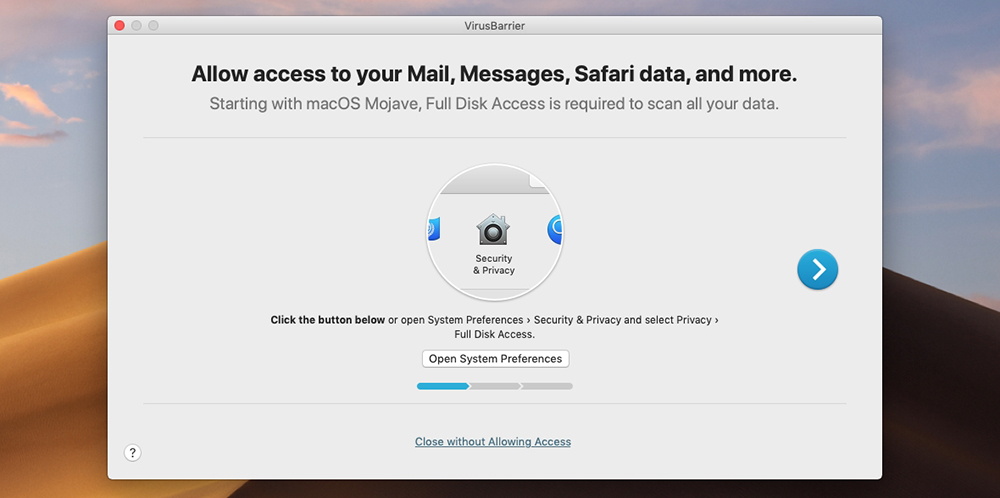Click the greyed-out zoom window button
Screen dimensions: 1000x498
point(153,26)
